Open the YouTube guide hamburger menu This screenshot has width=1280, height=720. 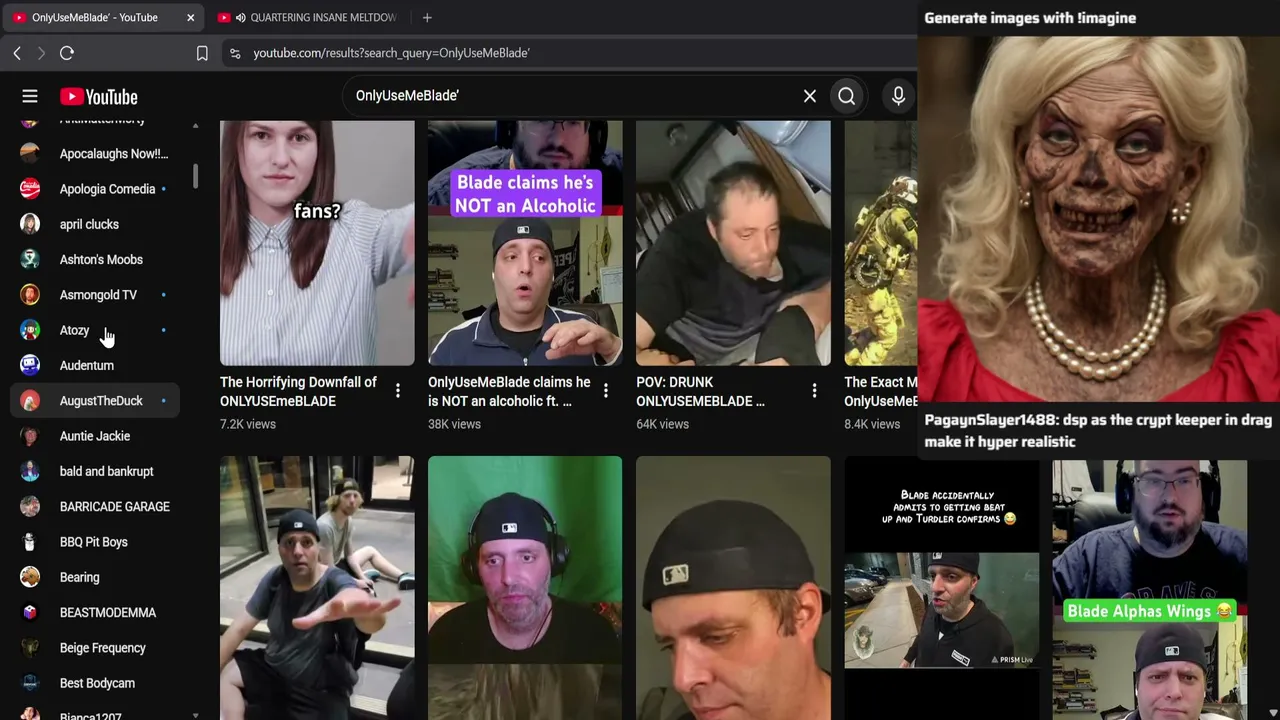point(30,97)
